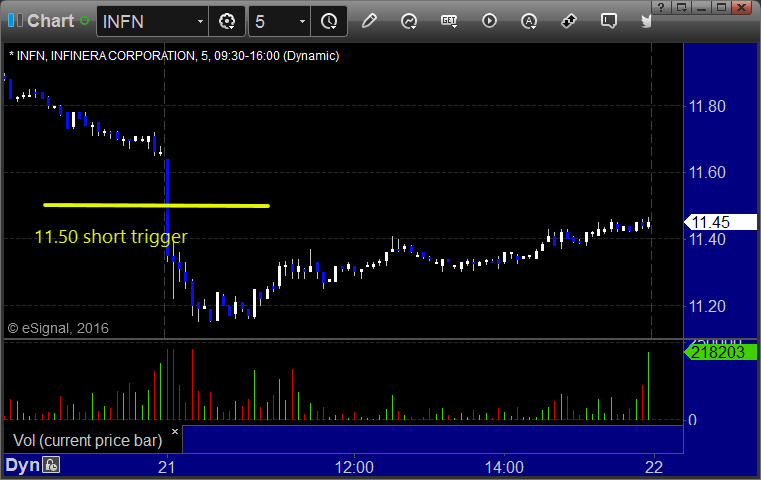
Task: Click the 11.60 price axis label
Action: point(707,172)
